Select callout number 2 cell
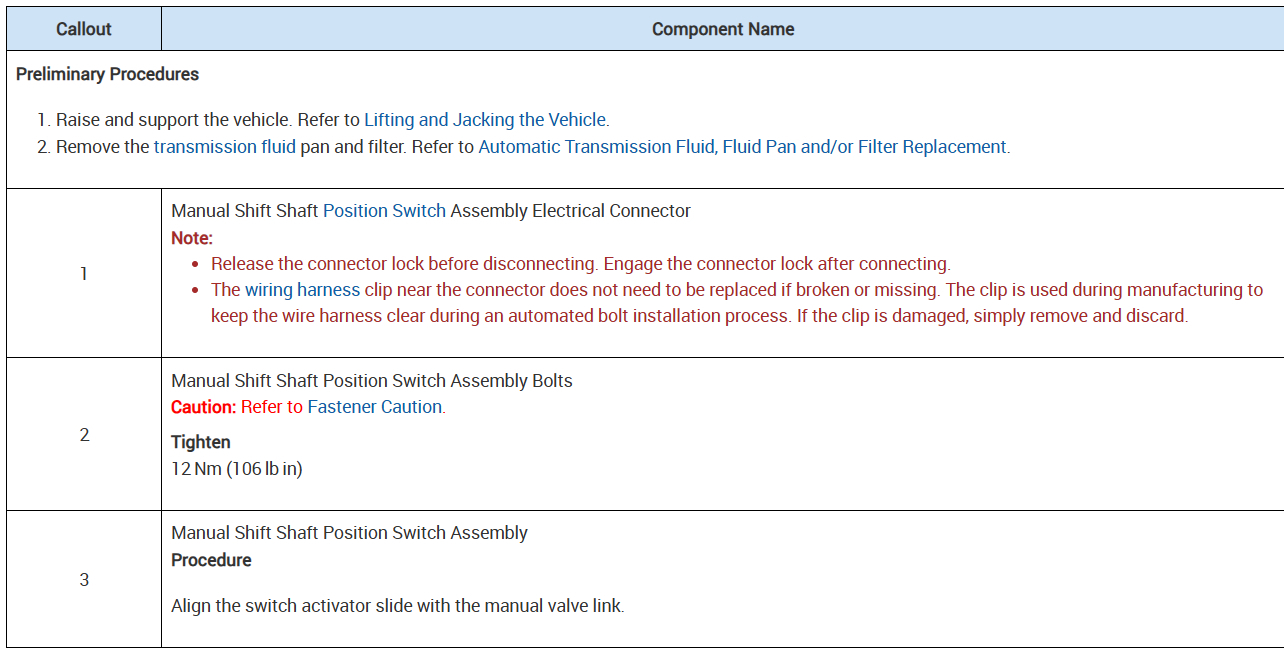This screenshot has width=1284, height=652. point(84,435)
